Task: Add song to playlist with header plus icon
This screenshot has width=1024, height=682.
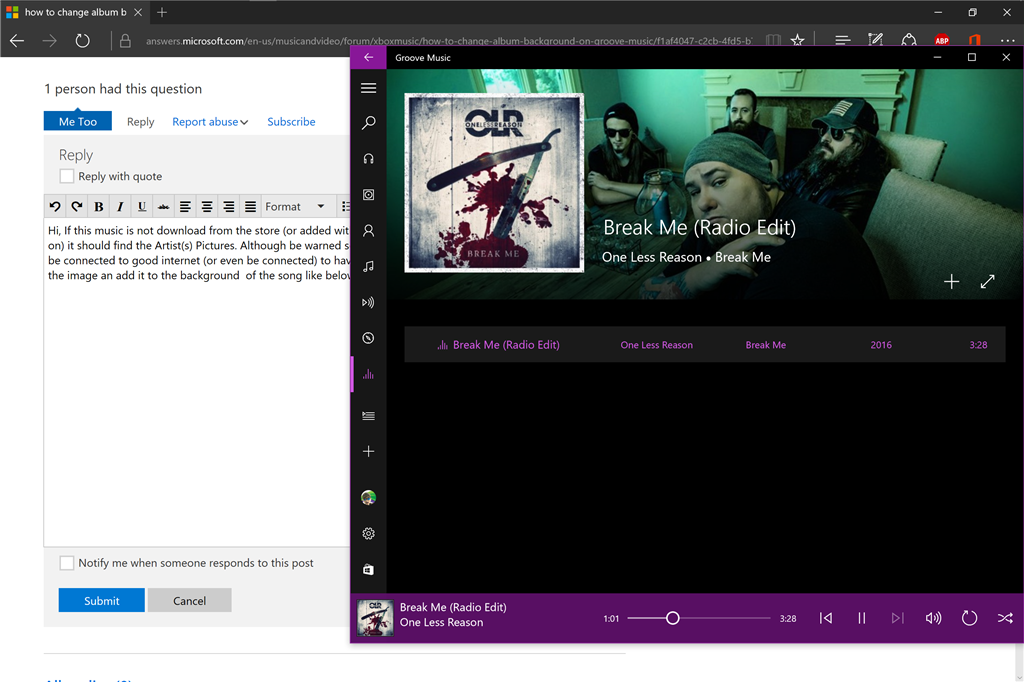Action: coord(952,282)
